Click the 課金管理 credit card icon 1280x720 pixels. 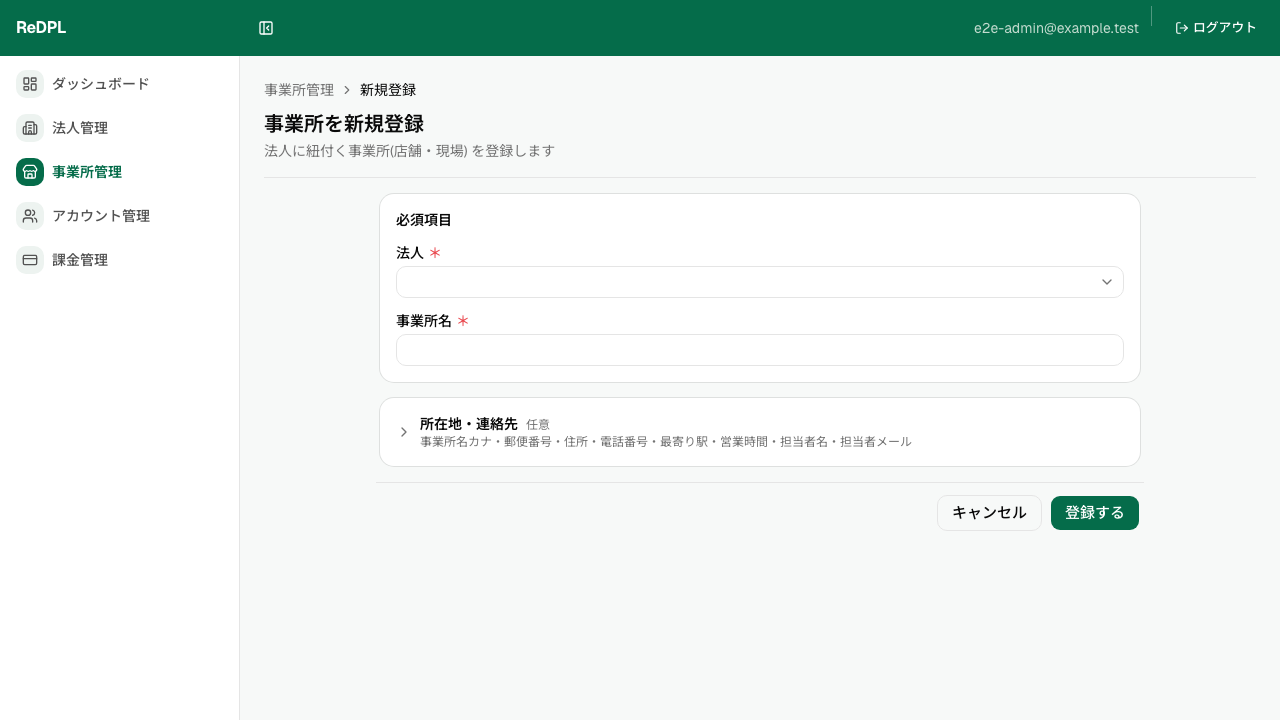tap(30, 260)
